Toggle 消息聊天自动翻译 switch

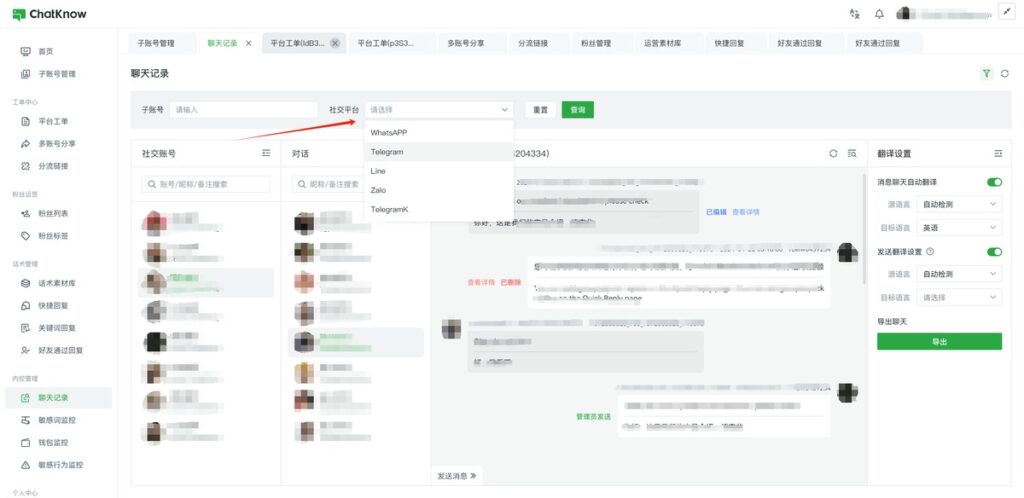(994, 182)
